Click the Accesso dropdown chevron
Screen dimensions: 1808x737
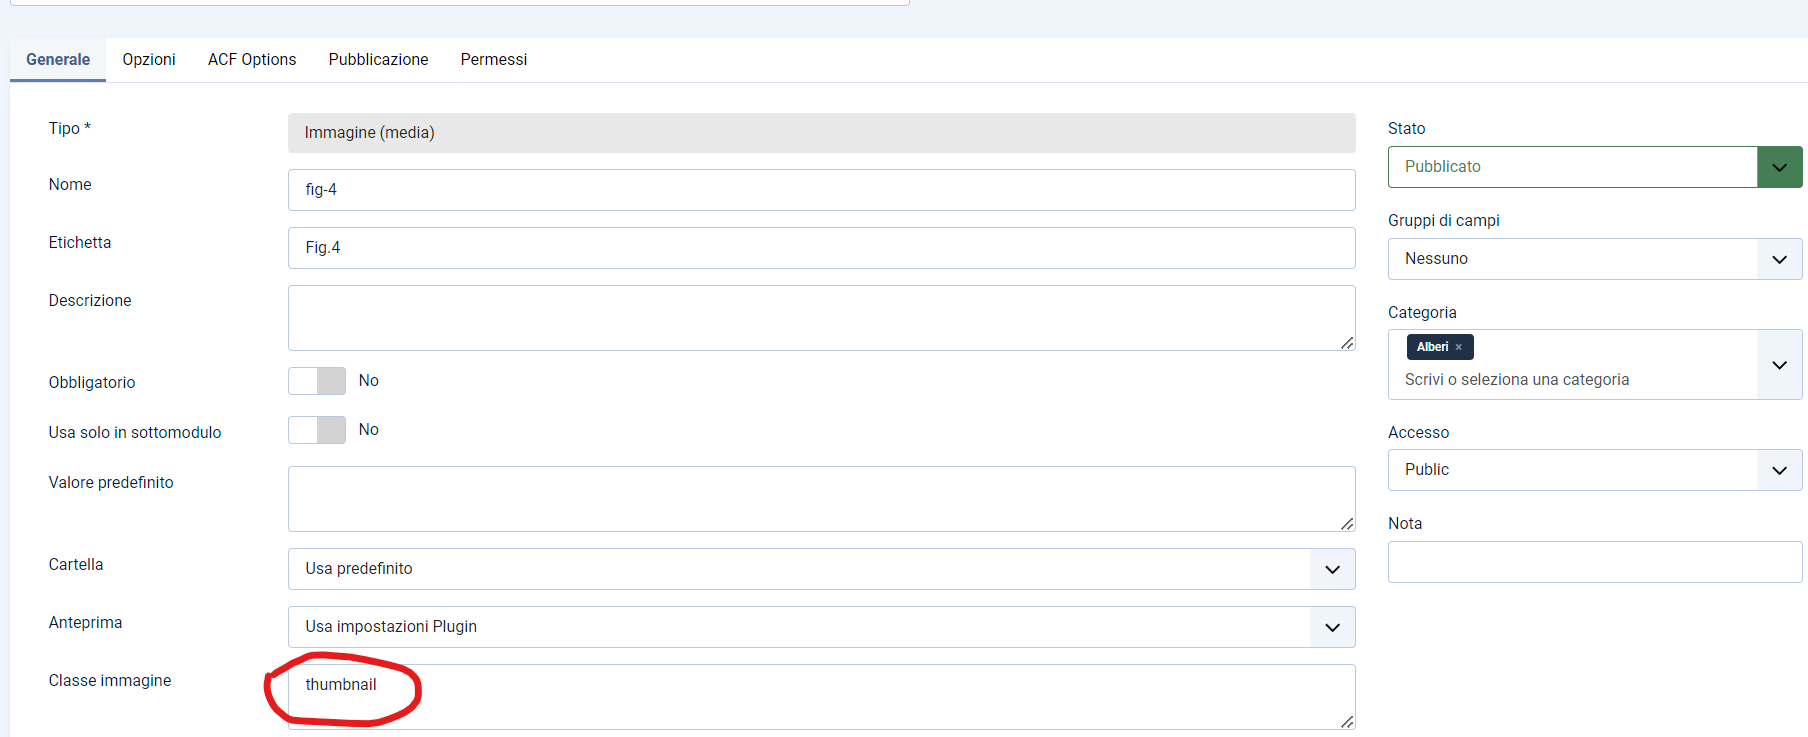coord(1779,470)
